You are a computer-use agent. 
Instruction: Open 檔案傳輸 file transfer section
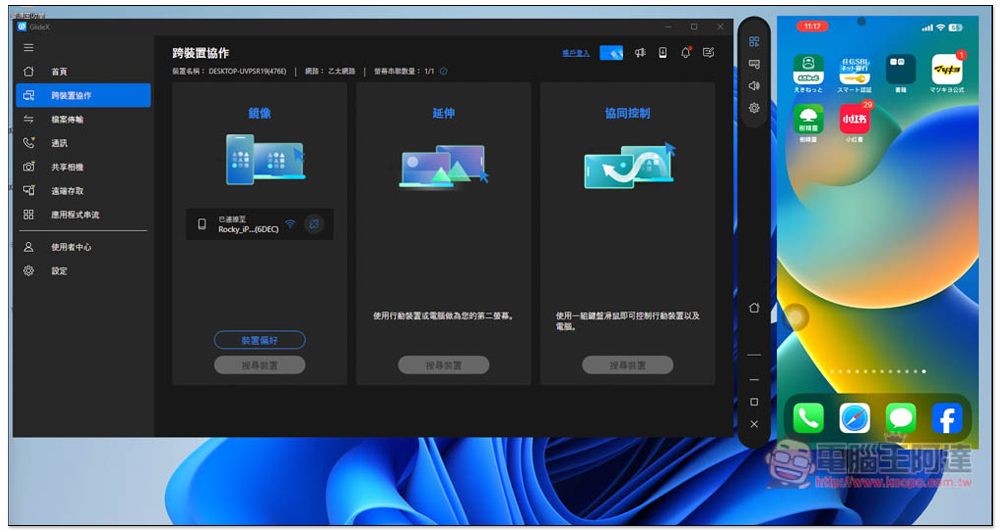tap(84, 119)
